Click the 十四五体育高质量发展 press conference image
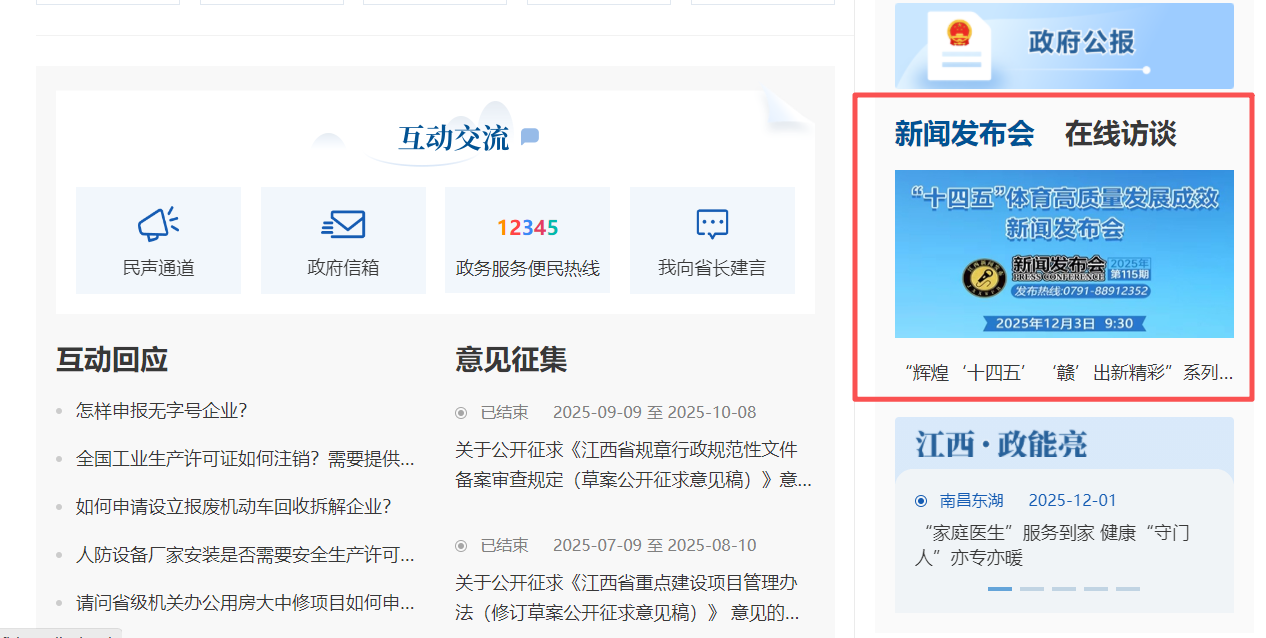This screenshot has width=1266, height=638. [x=1064, y=254]
